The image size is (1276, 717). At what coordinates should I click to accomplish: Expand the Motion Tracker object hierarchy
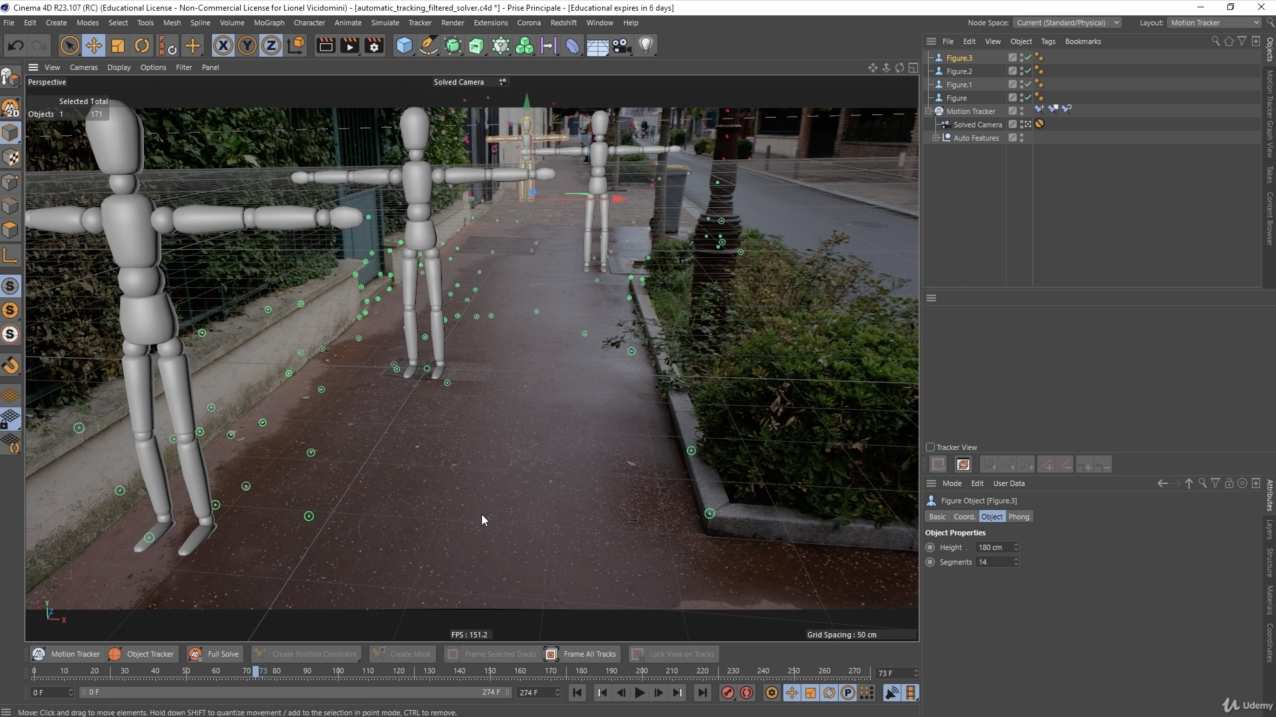pos(929,111)
